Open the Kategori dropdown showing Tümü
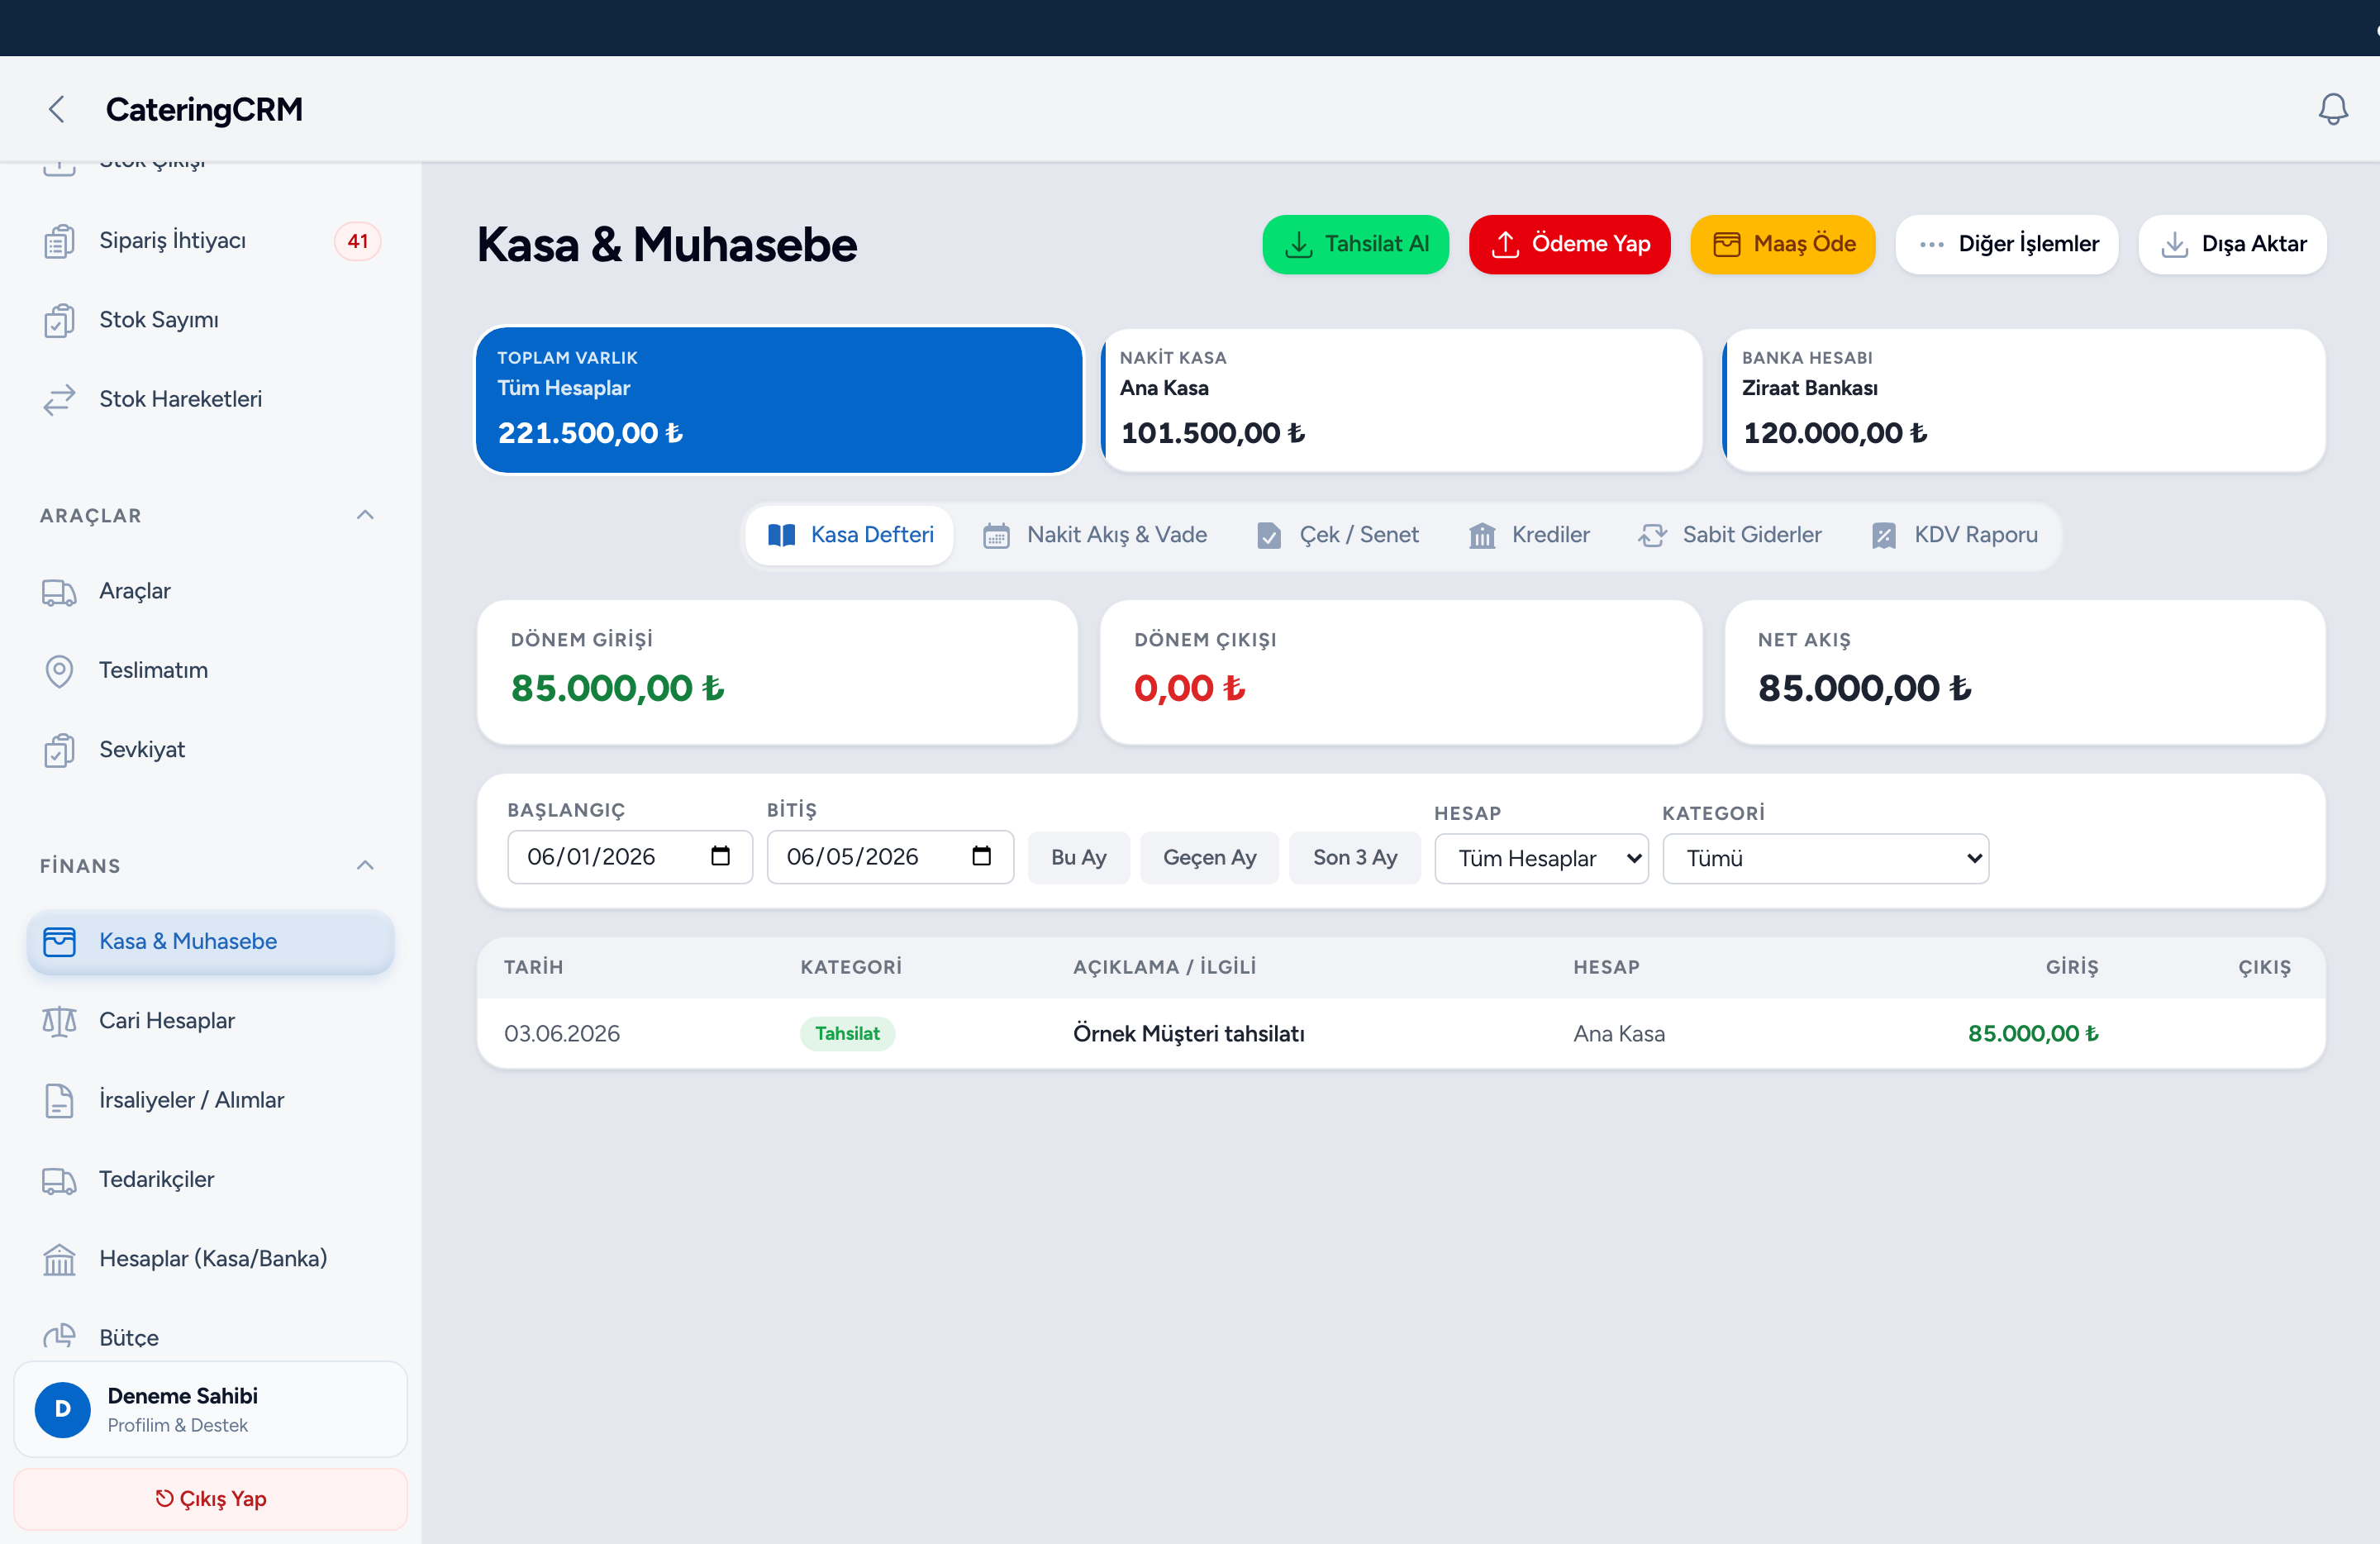This screenshot has width=2380, height=1544. pos(1825,858)
